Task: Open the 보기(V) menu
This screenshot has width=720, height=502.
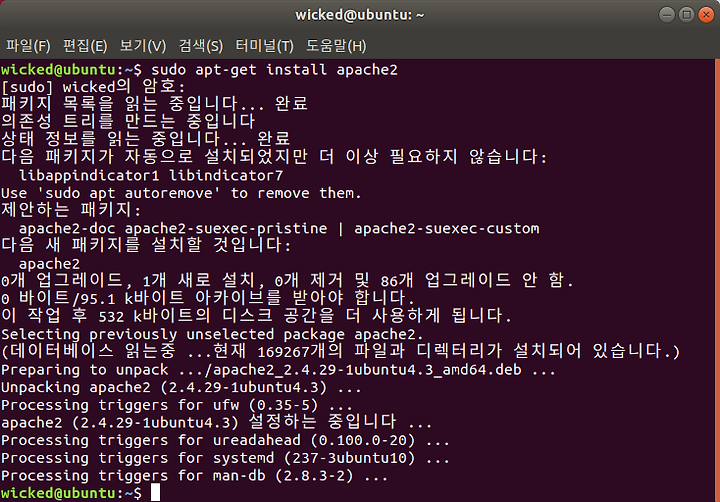Action: pos(143,46)
